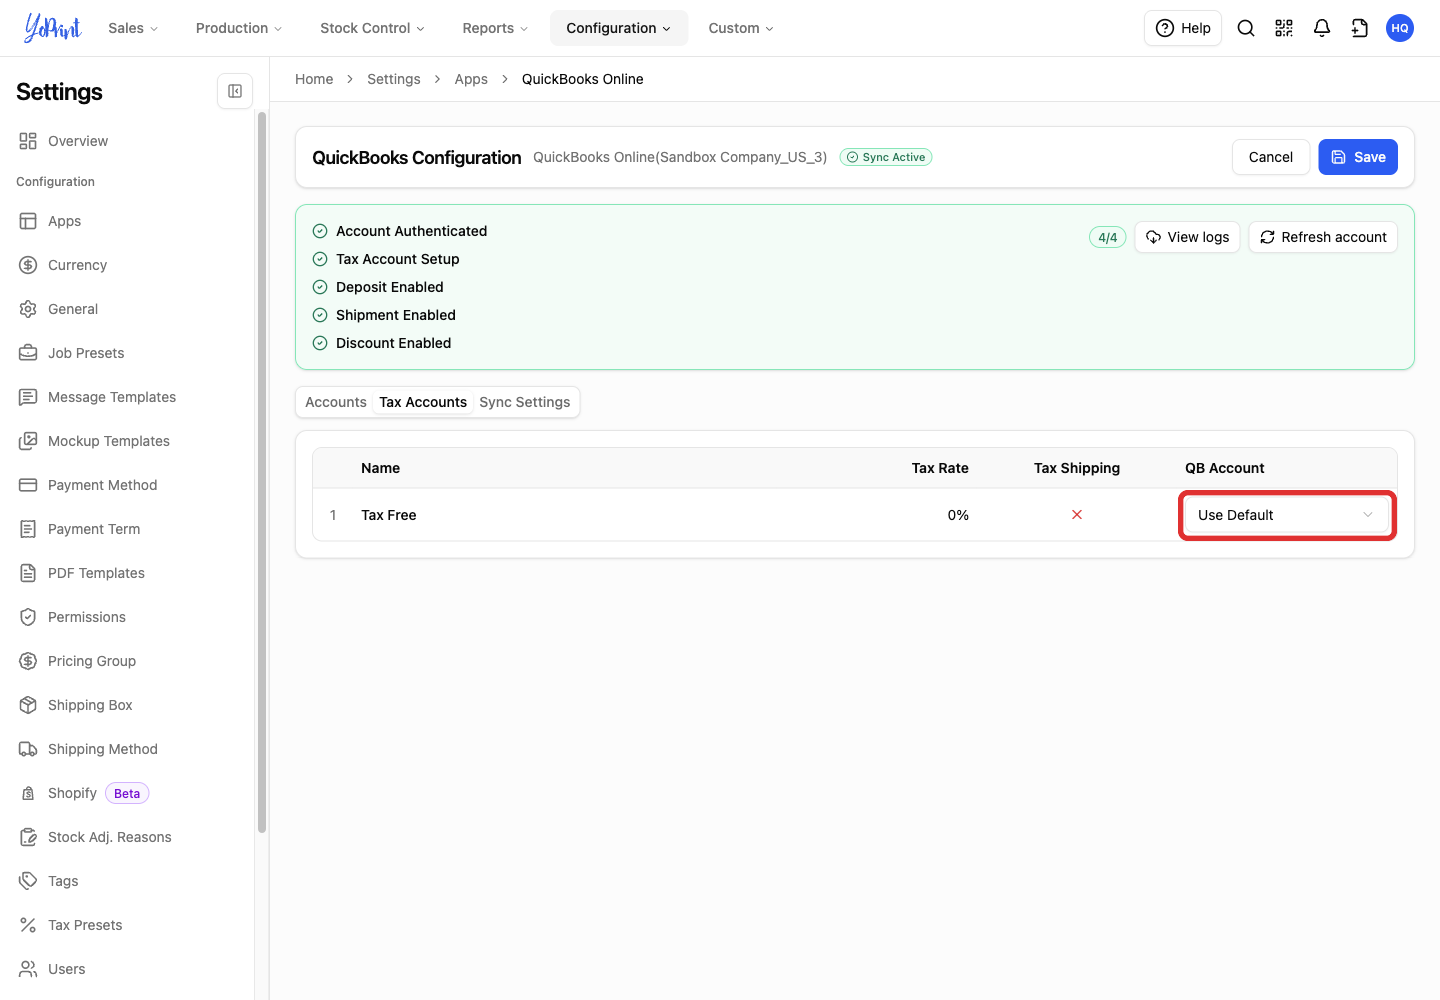
Task: Go to Settings breadcrumb link
Action: [x=394, y=79]
